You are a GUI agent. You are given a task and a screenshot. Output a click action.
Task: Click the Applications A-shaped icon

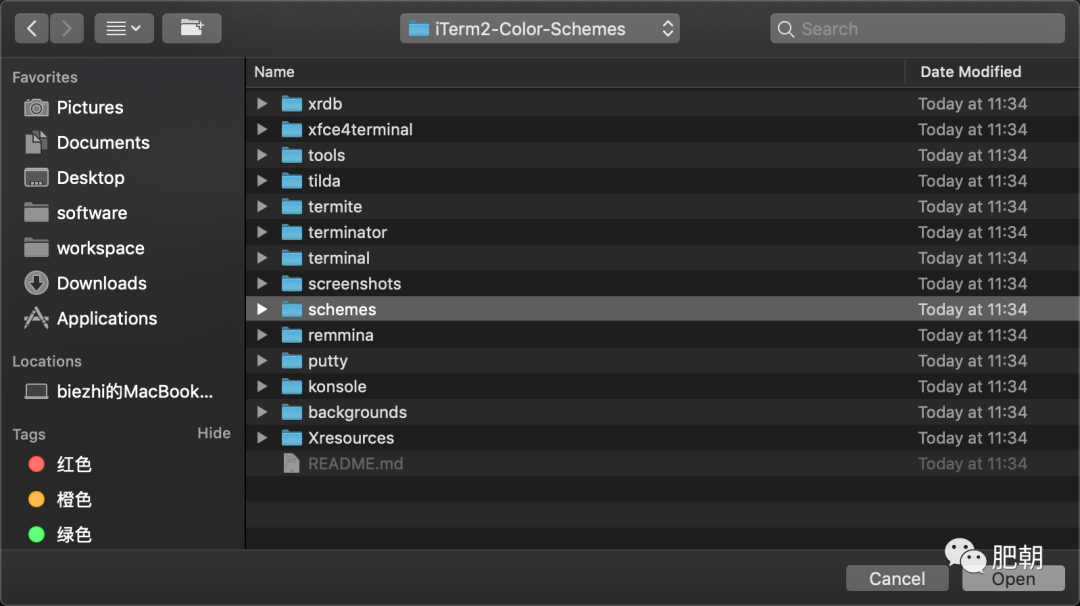(x=36, y=318)
